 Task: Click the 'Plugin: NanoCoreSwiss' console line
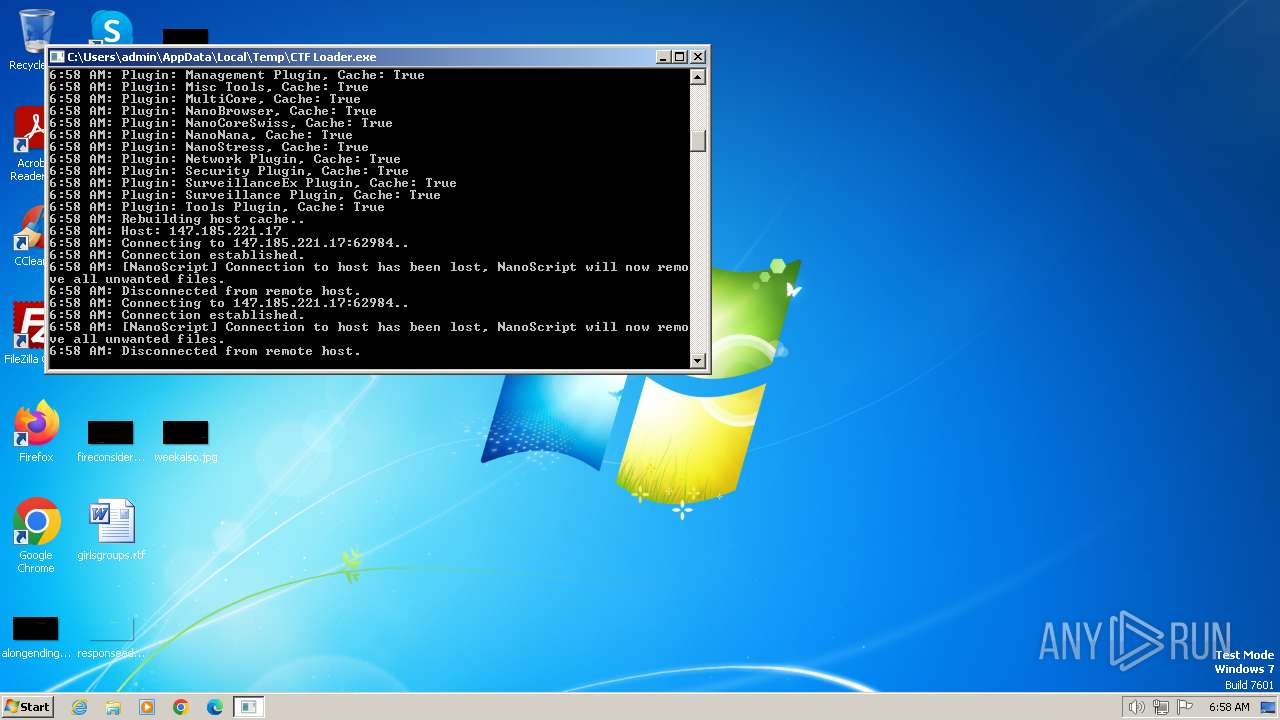pos(221,123)
